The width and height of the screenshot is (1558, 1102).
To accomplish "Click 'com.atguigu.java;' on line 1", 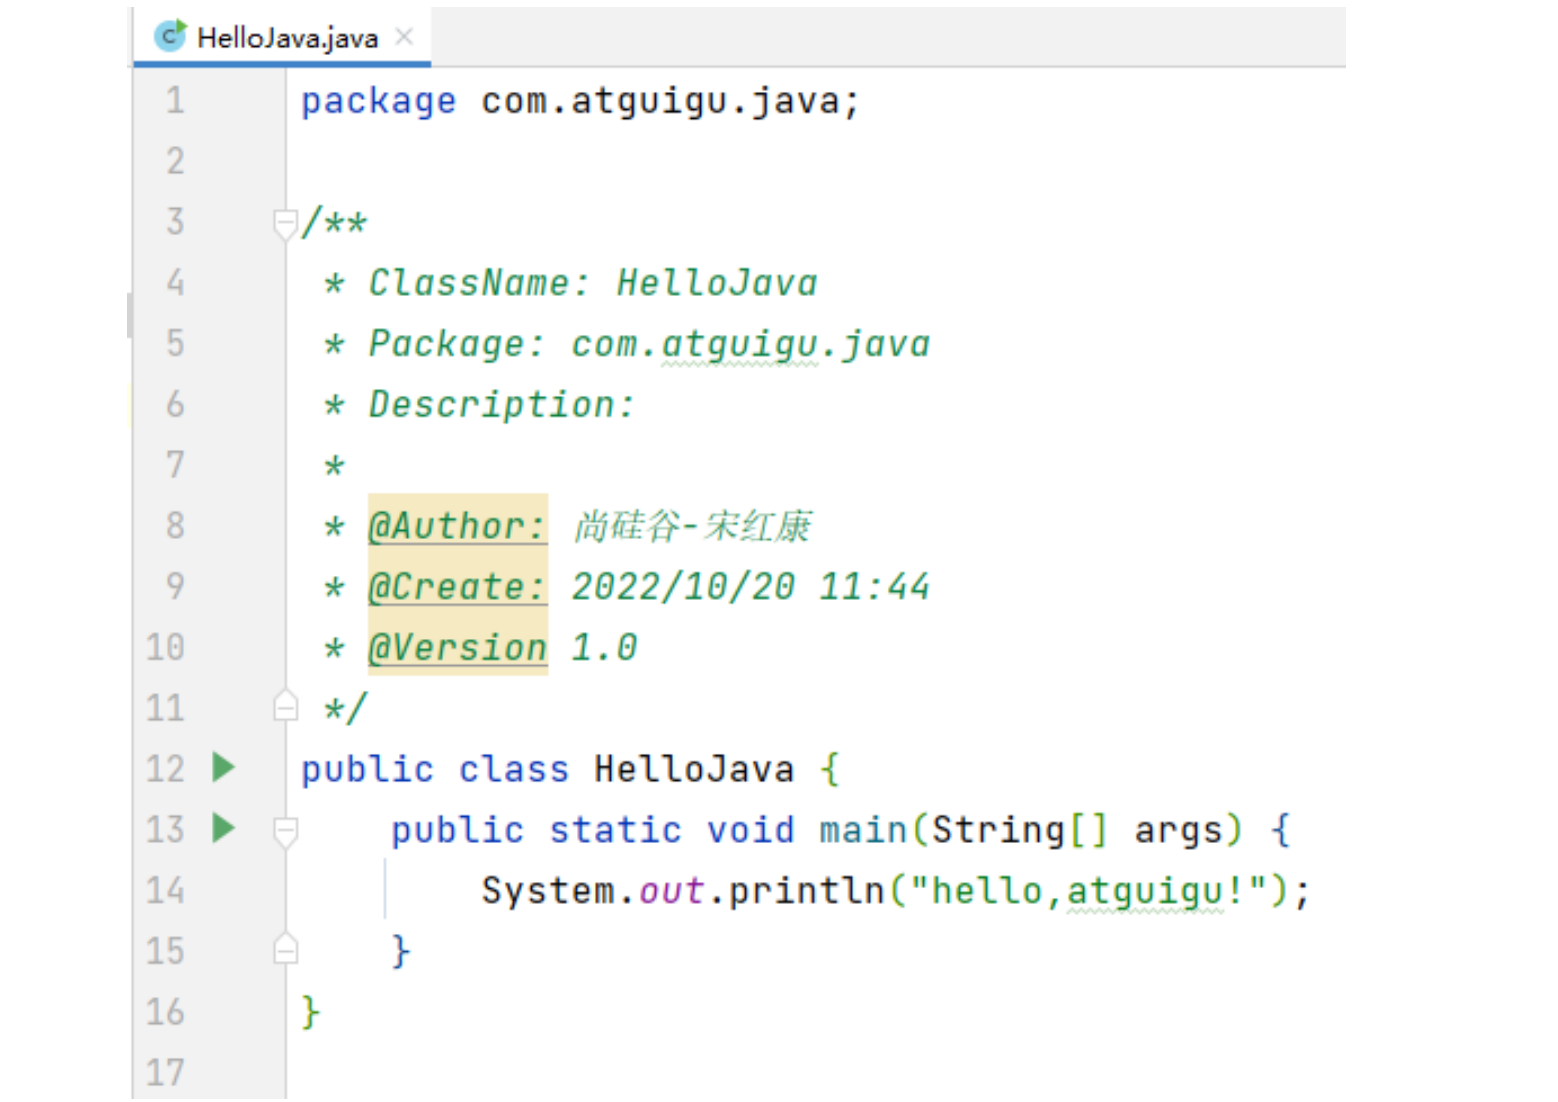I will point(670,102).
